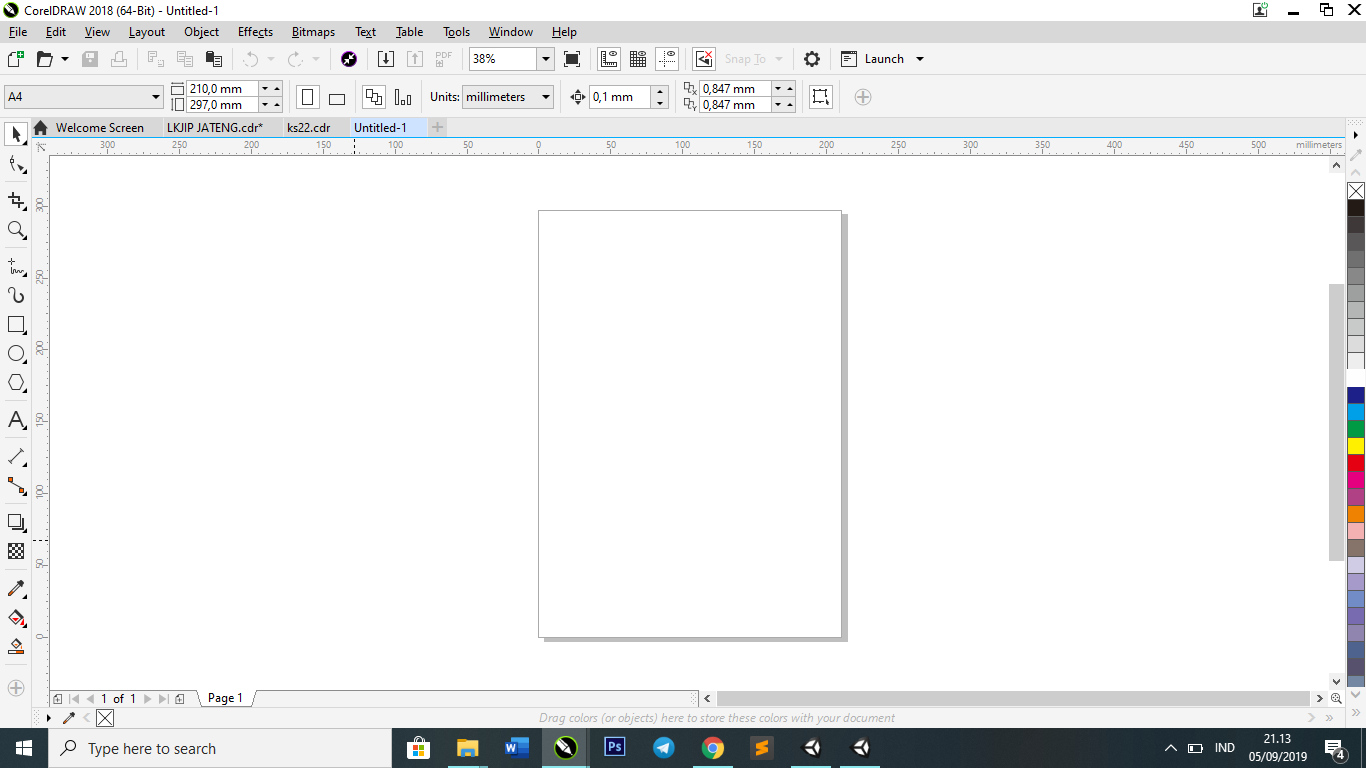This screenshot has height=768, width=1366.
Task: Select the Shape tool
Action: pyautogui.click(x=16, y=165)
